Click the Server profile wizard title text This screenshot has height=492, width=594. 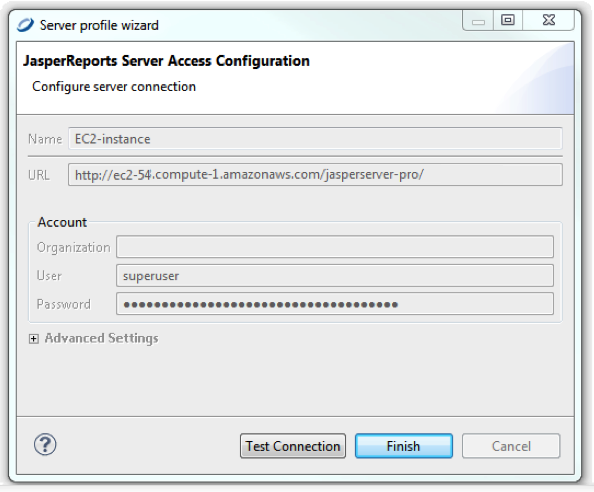click(x=99, y=25)
